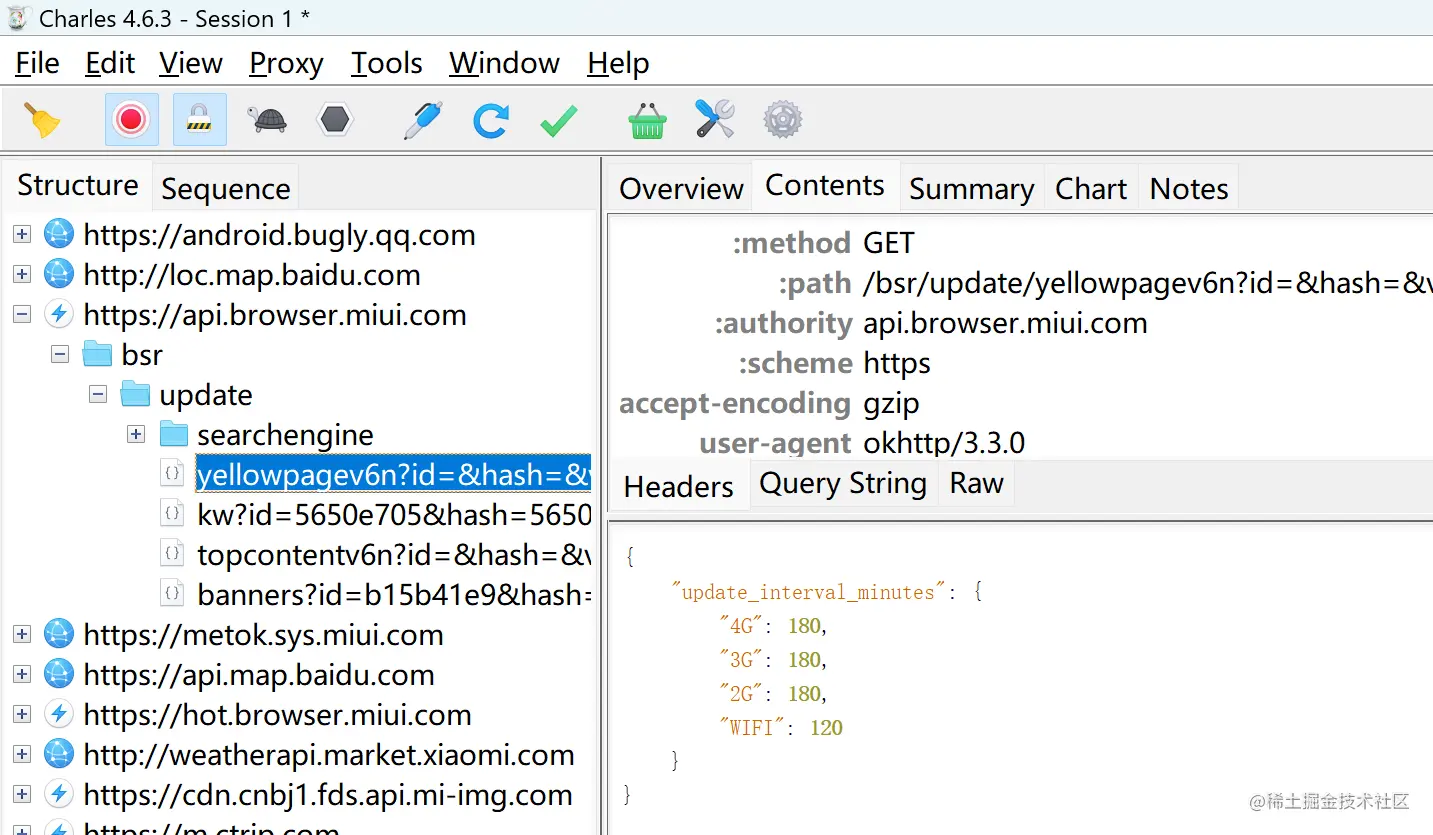Select https://api.browser.miui.com host
Viewport: 1433px width, 835px height.
point(275,315)
